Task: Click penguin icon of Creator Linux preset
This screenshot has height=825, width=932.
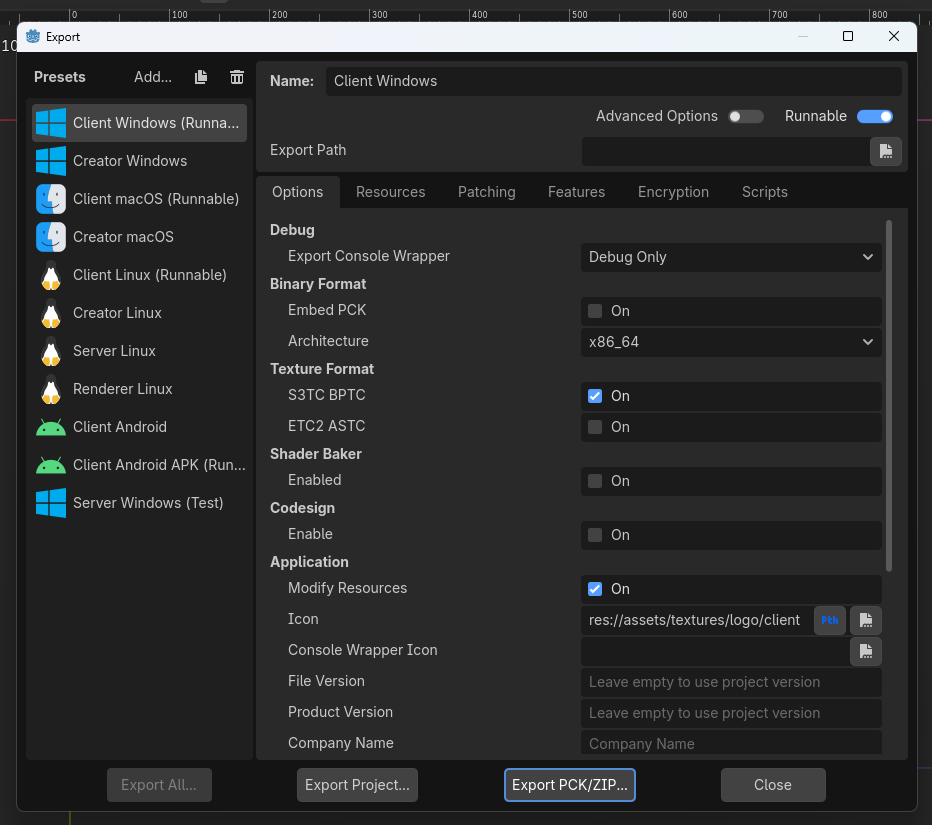Action: [51, 313]
